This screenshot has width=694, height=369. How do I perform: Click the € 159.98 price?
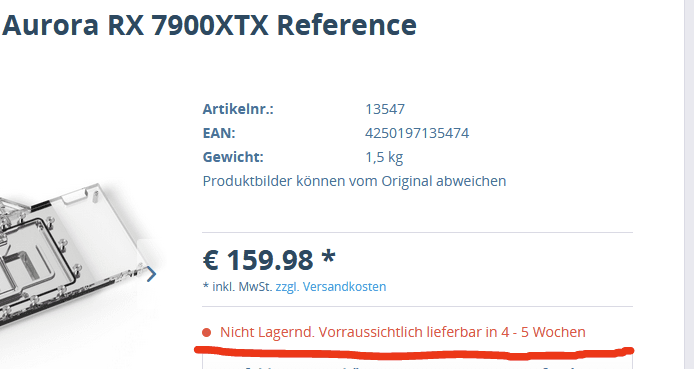258,260
